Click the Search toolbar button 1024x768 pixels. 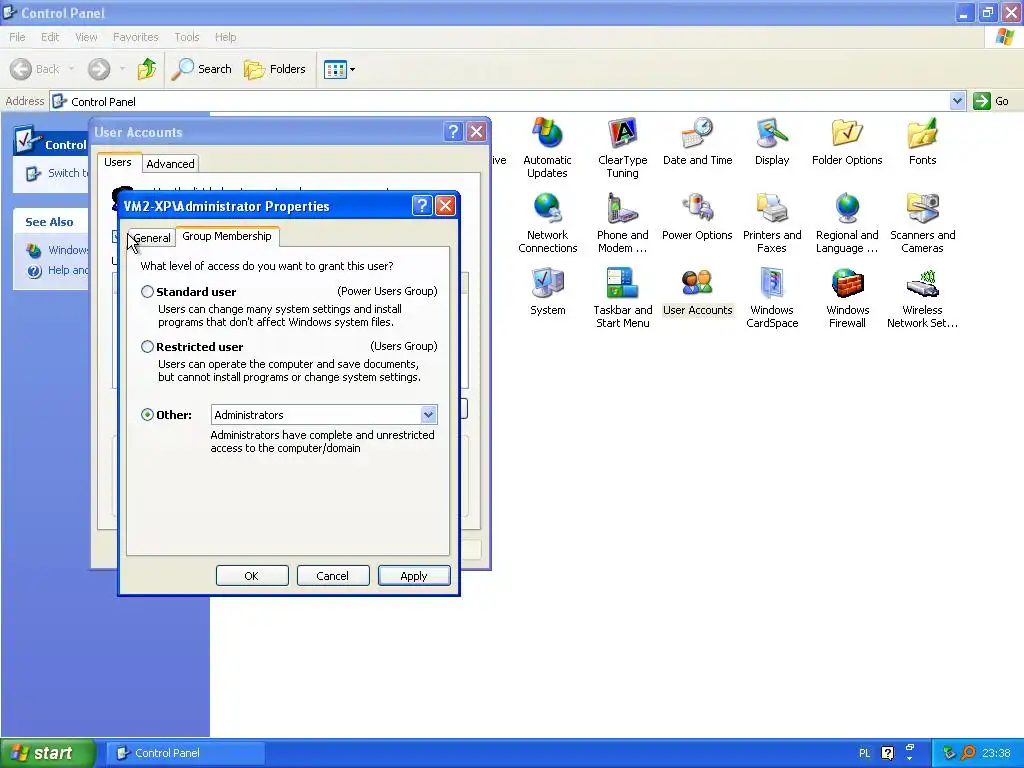tap(202, 69)
